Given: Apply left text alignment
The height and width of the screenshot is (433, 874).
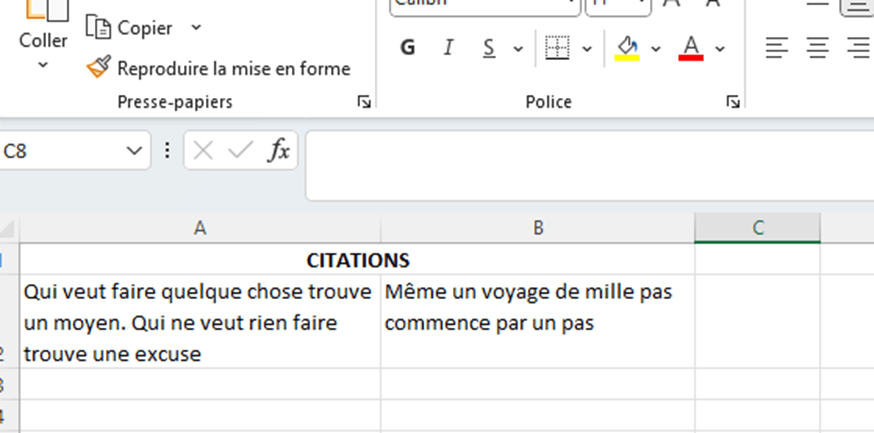Looking at the screenshot, I should click(777, 47).
